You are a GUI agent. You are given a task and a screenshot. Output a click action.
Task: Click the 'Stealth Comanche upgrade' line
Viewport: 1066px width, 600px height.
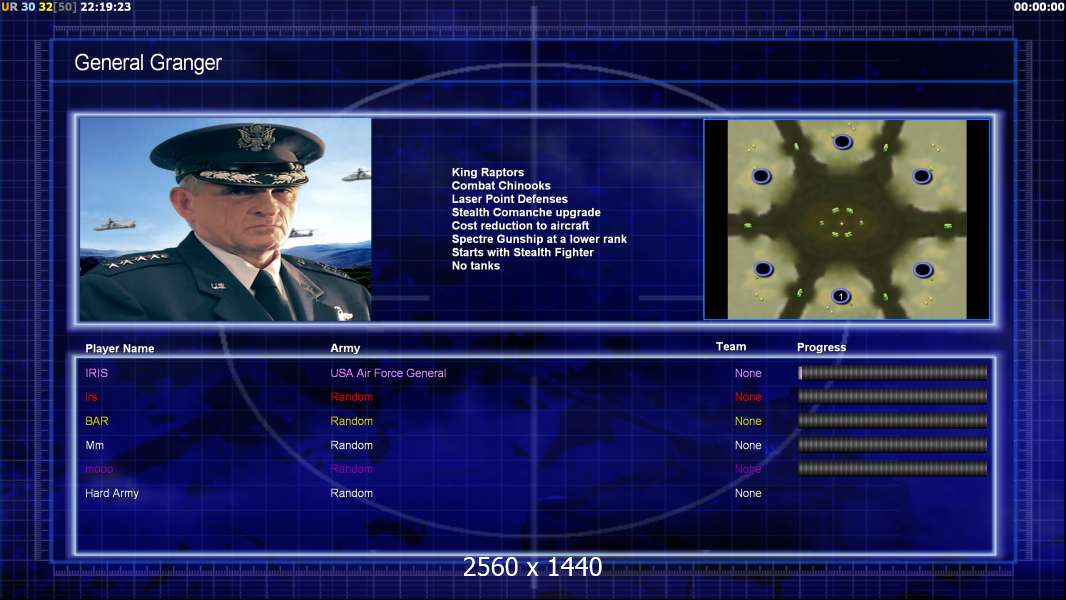pyautogui.click(x=526, y=212)
